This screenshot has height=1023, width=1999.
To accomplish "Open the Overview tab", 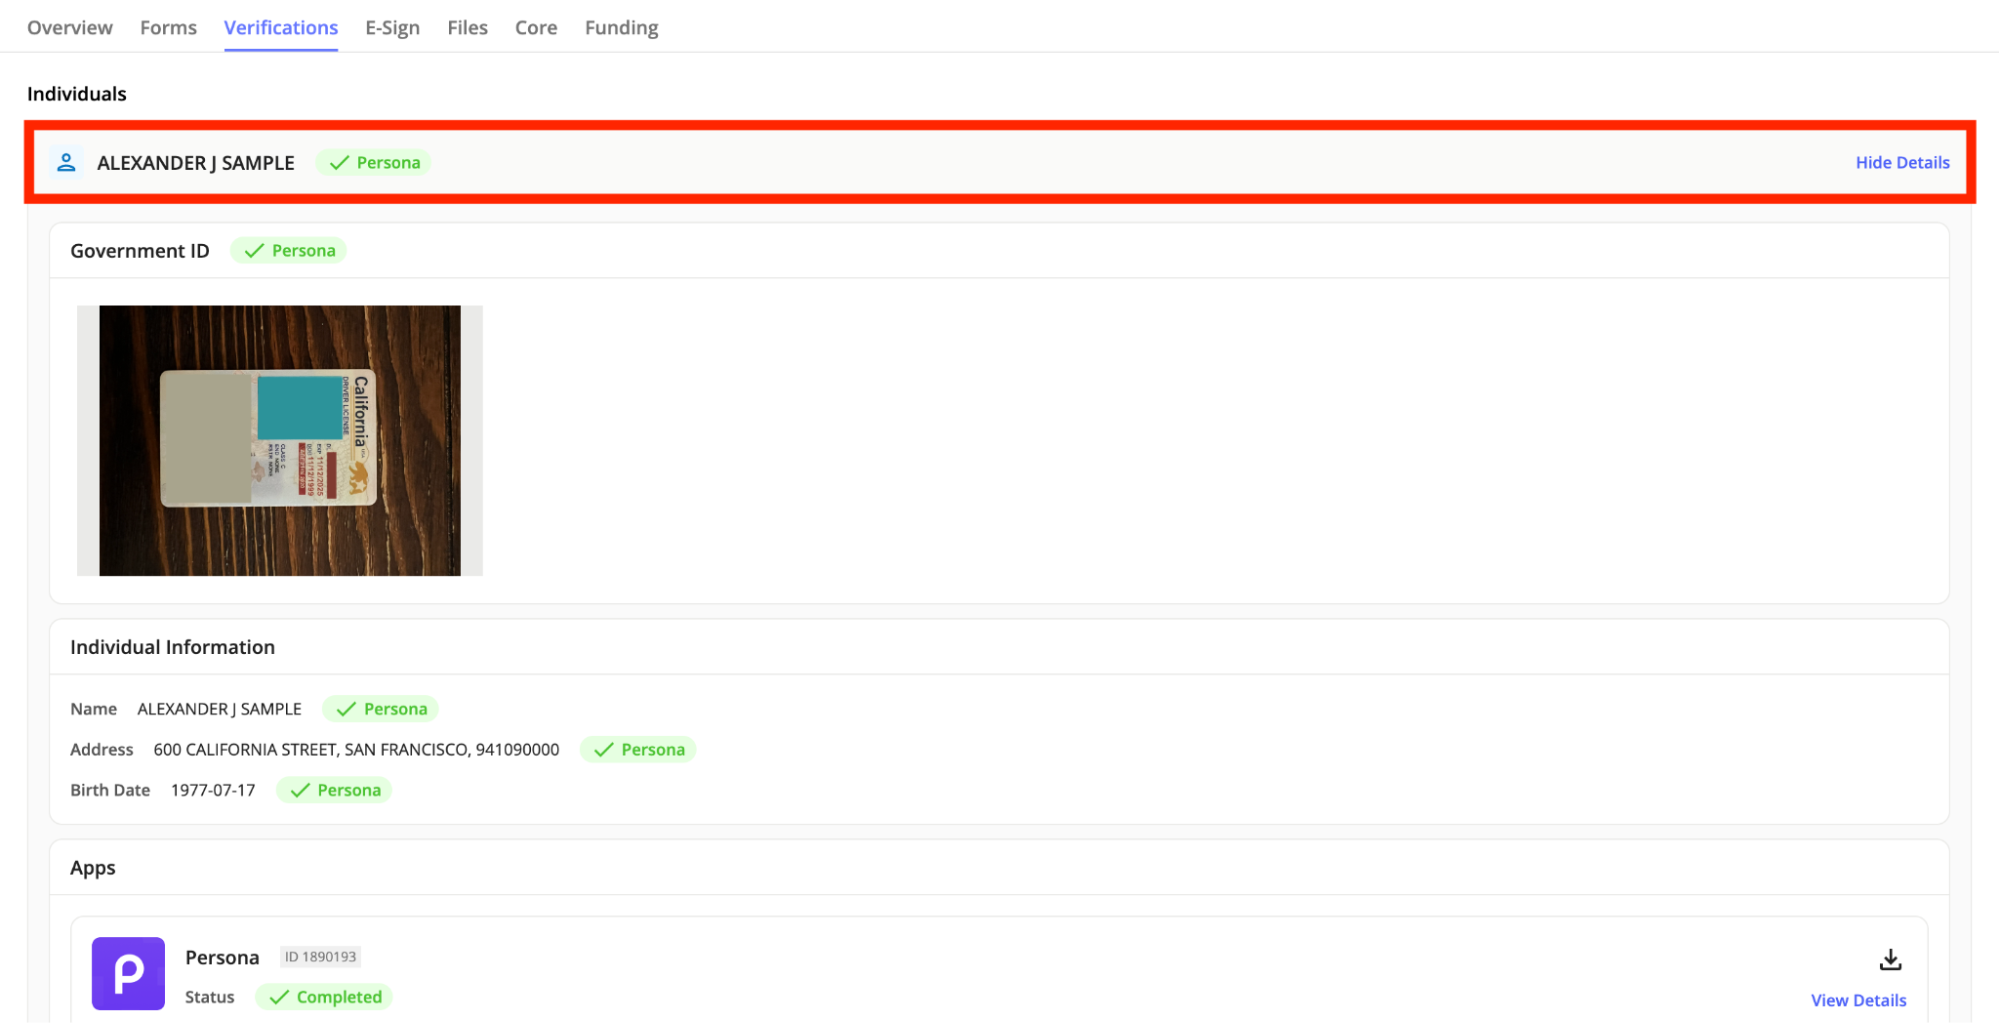I will 69,27.
